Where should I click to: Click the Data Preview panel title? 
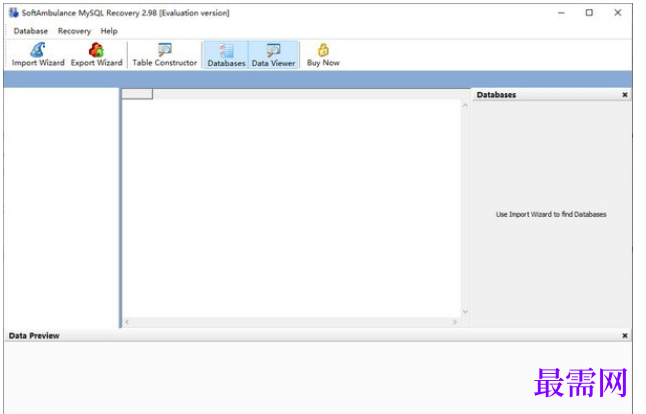click(34, 336)
